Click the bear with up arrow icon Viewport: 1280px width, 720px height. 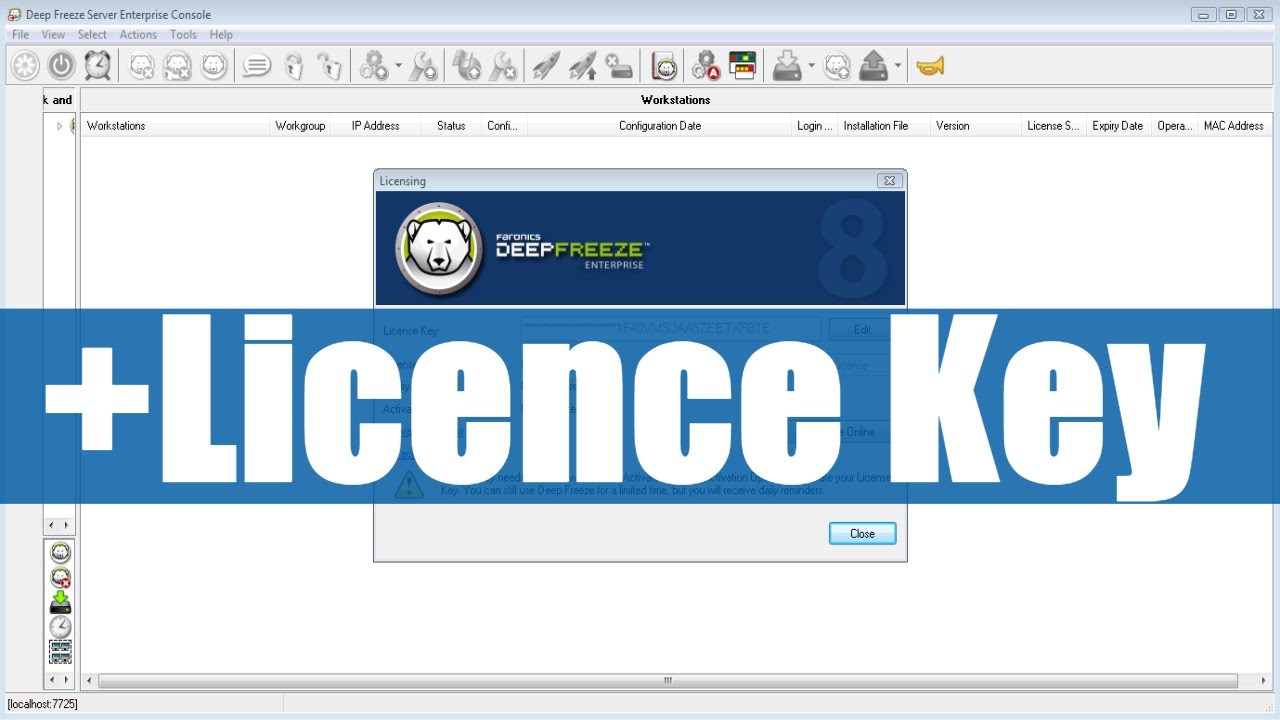point(837,66)
